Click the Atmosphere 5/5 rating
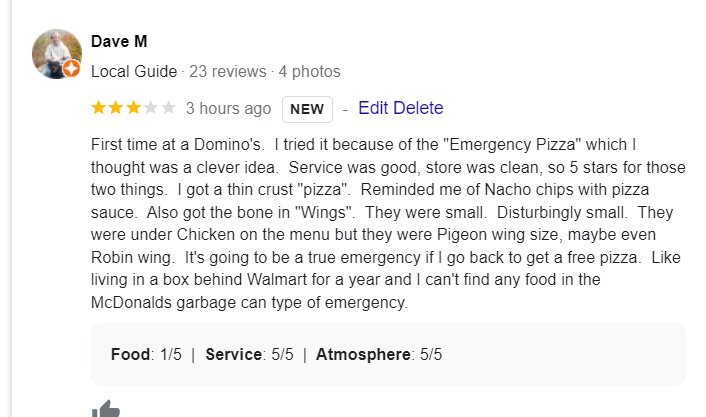 (x=379, y=354)
